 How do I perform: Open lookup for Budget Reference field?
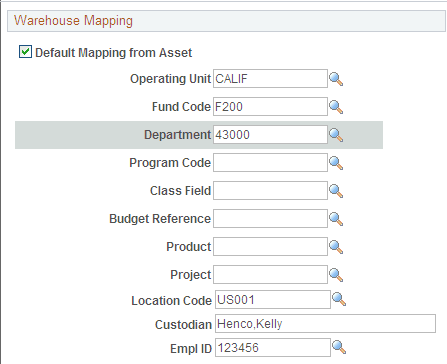(x=336, y=219)
